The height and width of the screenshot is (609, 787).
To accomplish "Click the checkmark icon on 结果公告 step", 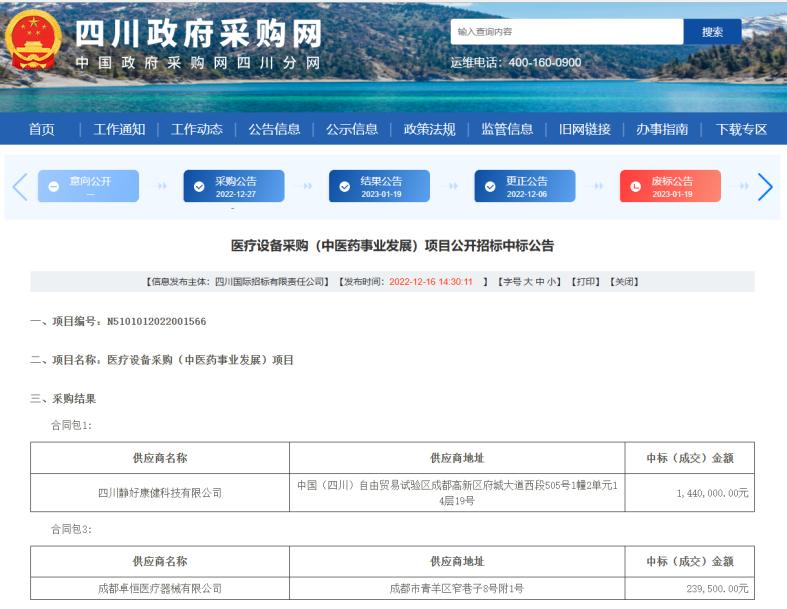I will point(345,187).
